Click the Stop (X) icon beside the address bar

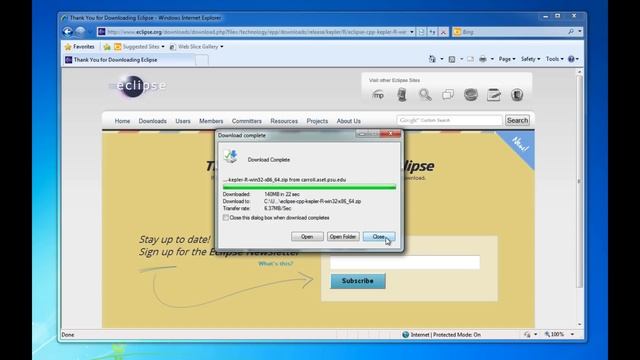pyautogui.click(x=443, y=32)
